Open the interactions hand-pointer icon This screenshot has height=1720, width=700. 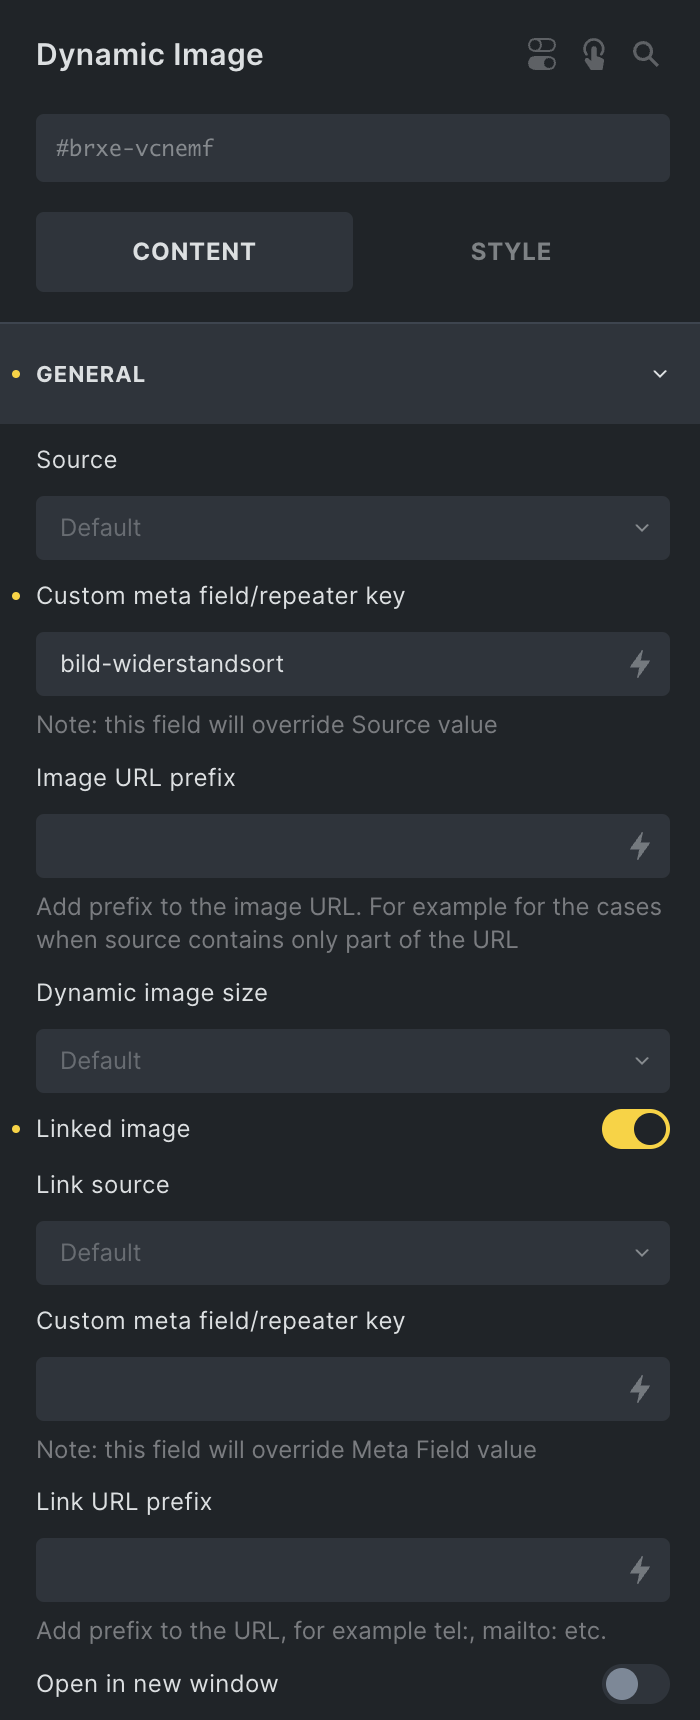(594, 54)
